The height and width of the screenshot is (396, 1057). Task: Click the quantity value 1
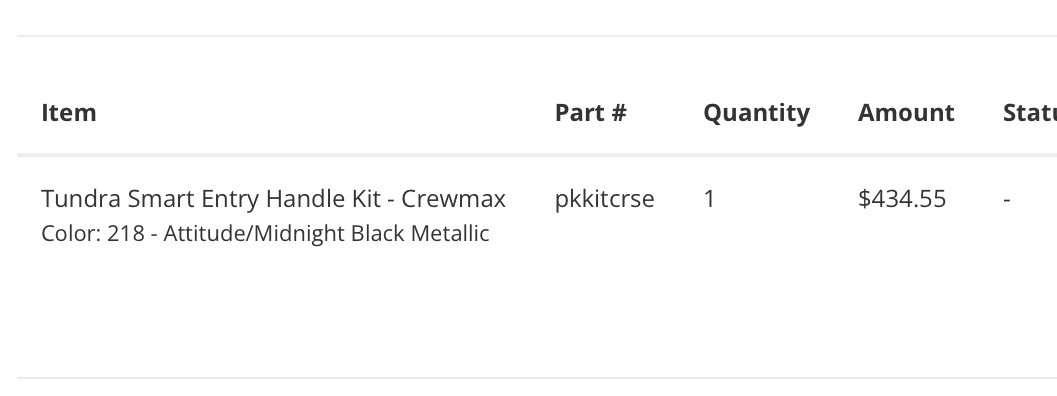[709, 199]
